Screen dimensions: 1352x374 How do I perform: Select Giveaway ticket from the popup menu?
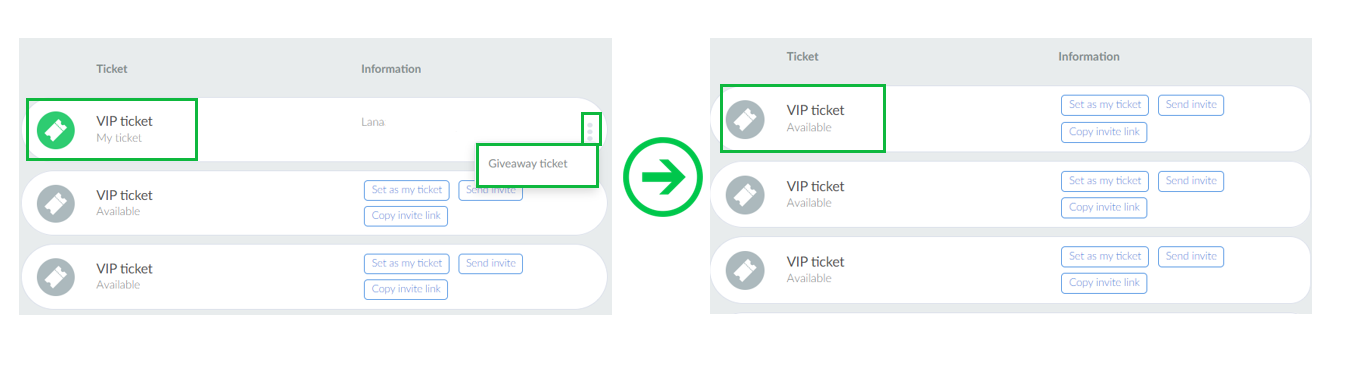pos(528,164)
